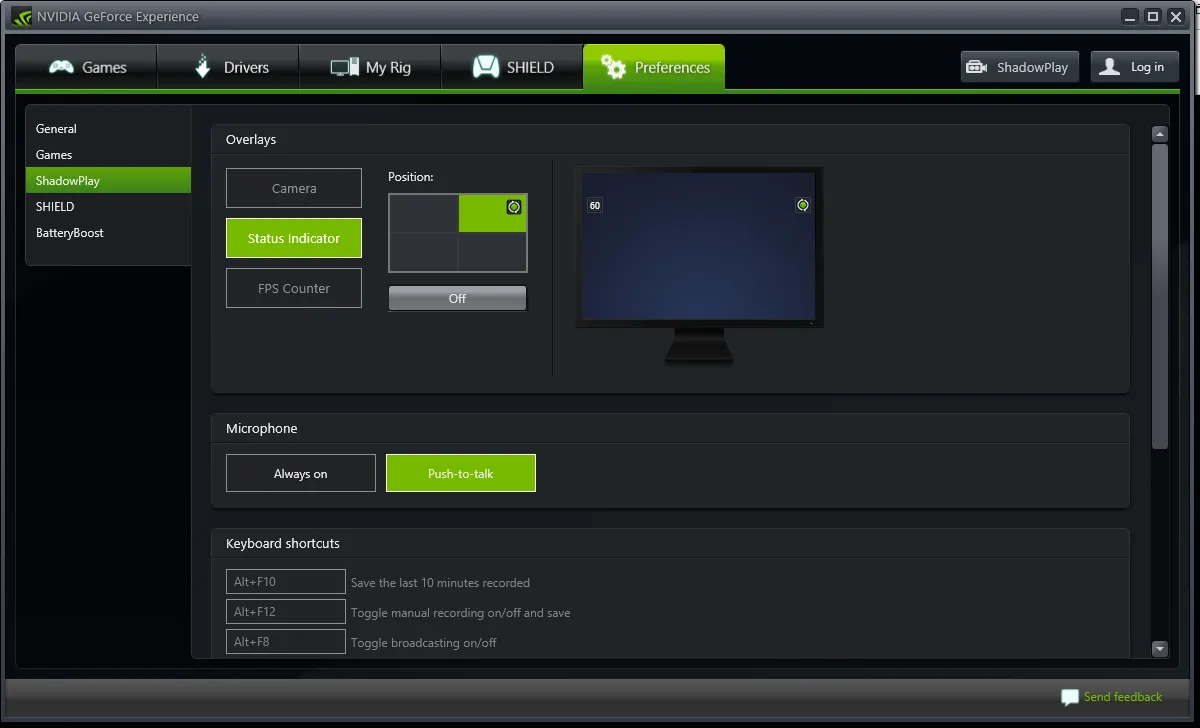The width and height of the screenshot is (1200, 728).
Task: Click the camcorder icon on ShadowPlay button
Action: (977, 67)
